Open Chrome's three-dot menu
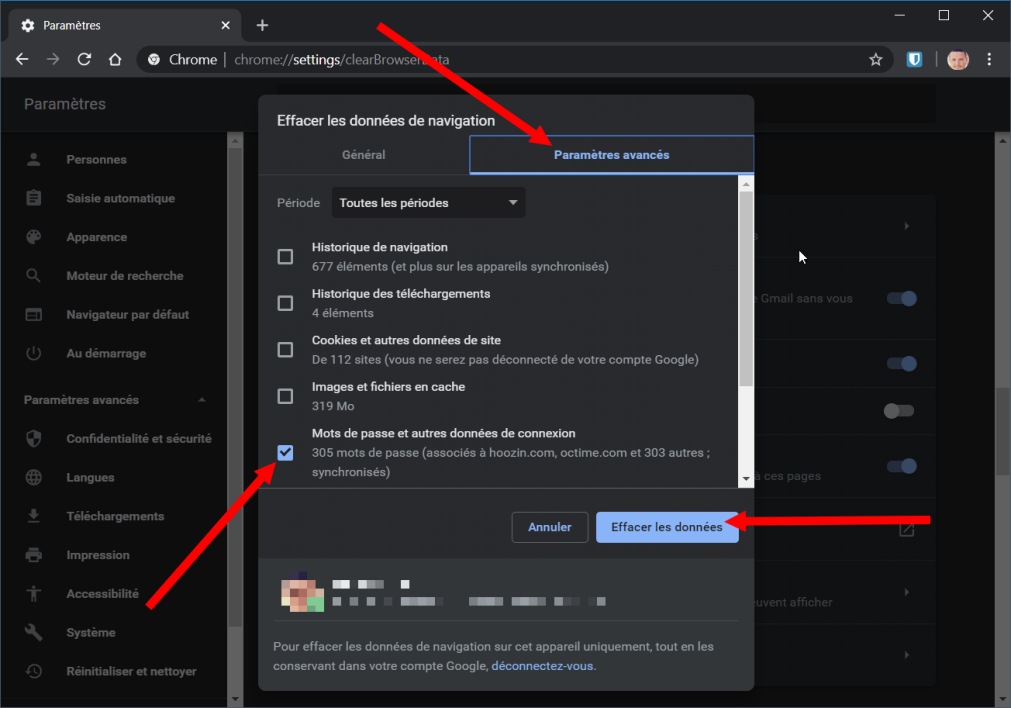1011x708 pixels. [989, 59]
